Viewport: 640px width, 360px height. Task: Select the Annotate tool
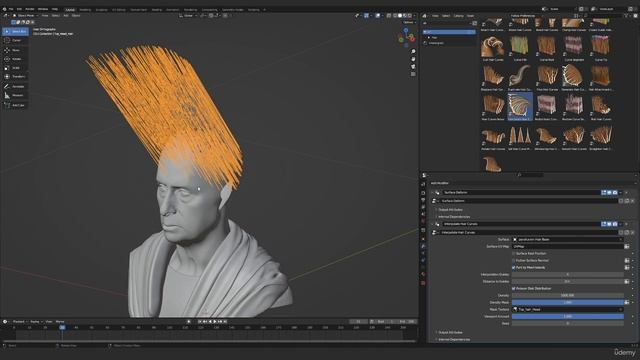click(15, 87)
